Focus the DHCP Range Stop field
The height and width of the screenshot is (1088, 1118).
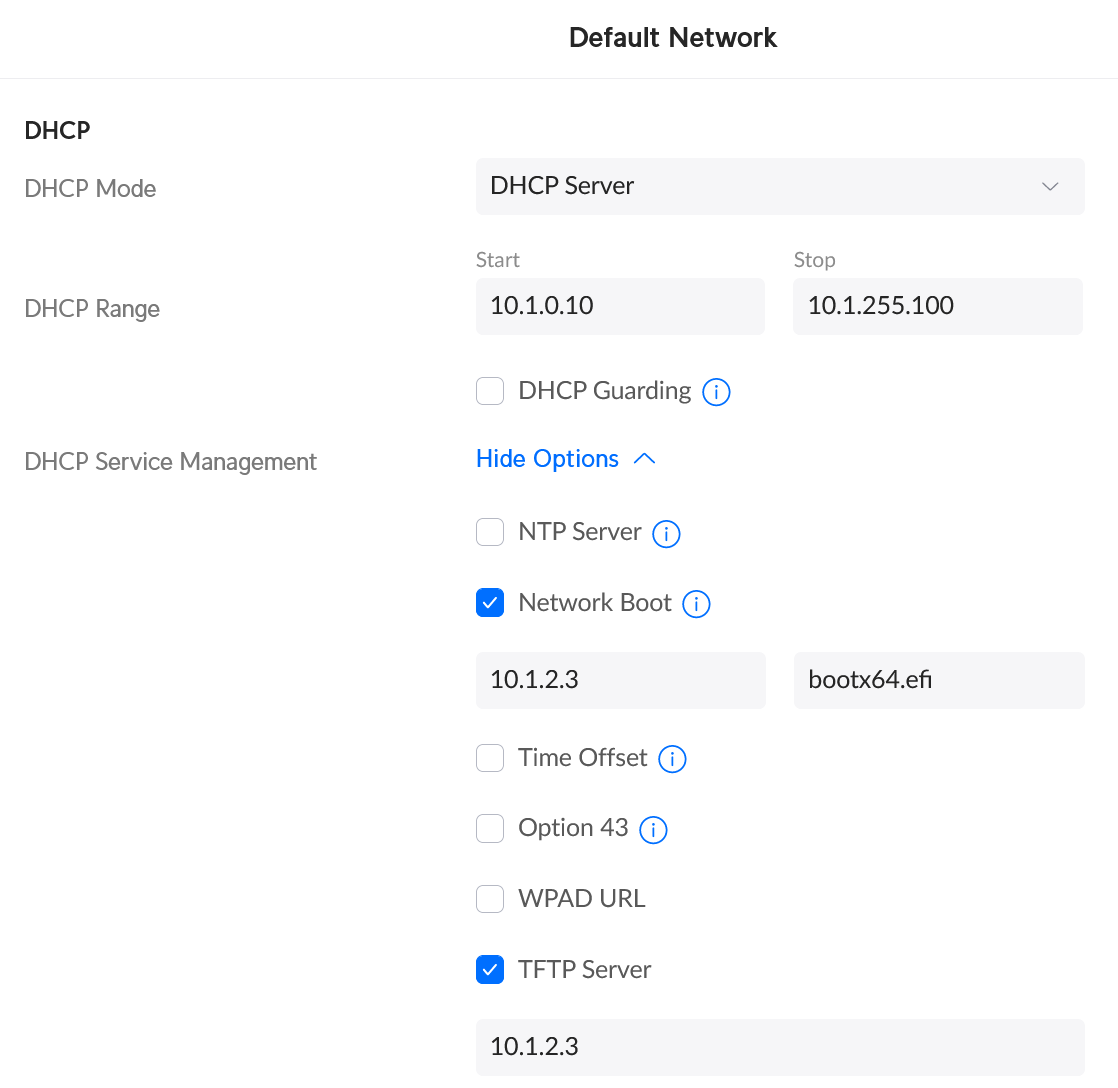click(x=937, y=306)
